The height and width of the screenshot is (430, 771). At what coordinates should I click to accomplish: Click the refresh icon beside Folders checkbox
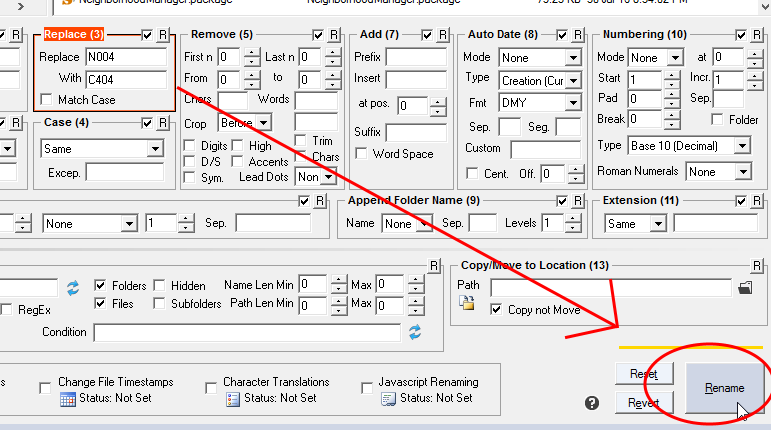[x=73, y=288]
